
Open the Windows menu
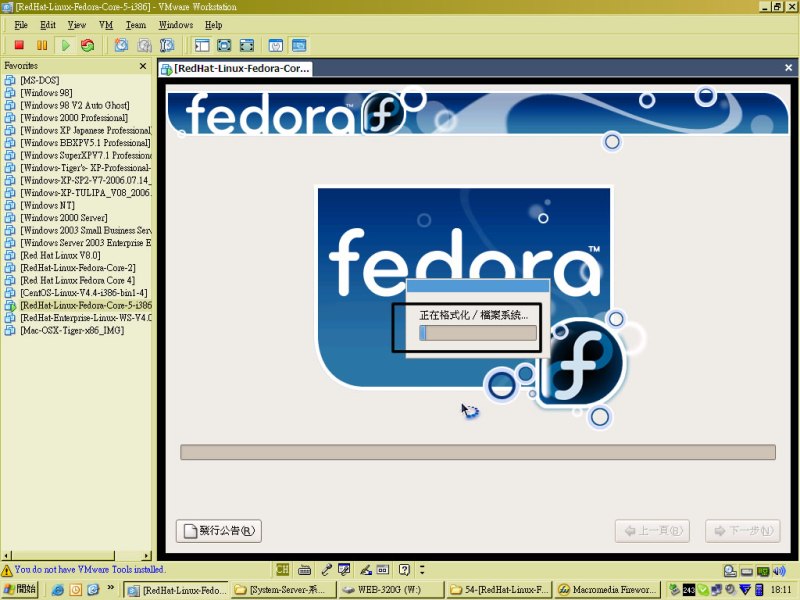point(176,25)
